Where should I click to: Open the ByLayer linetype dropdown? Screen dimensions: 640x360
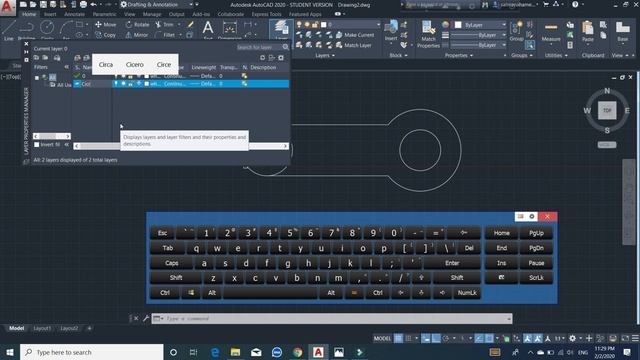478,45
